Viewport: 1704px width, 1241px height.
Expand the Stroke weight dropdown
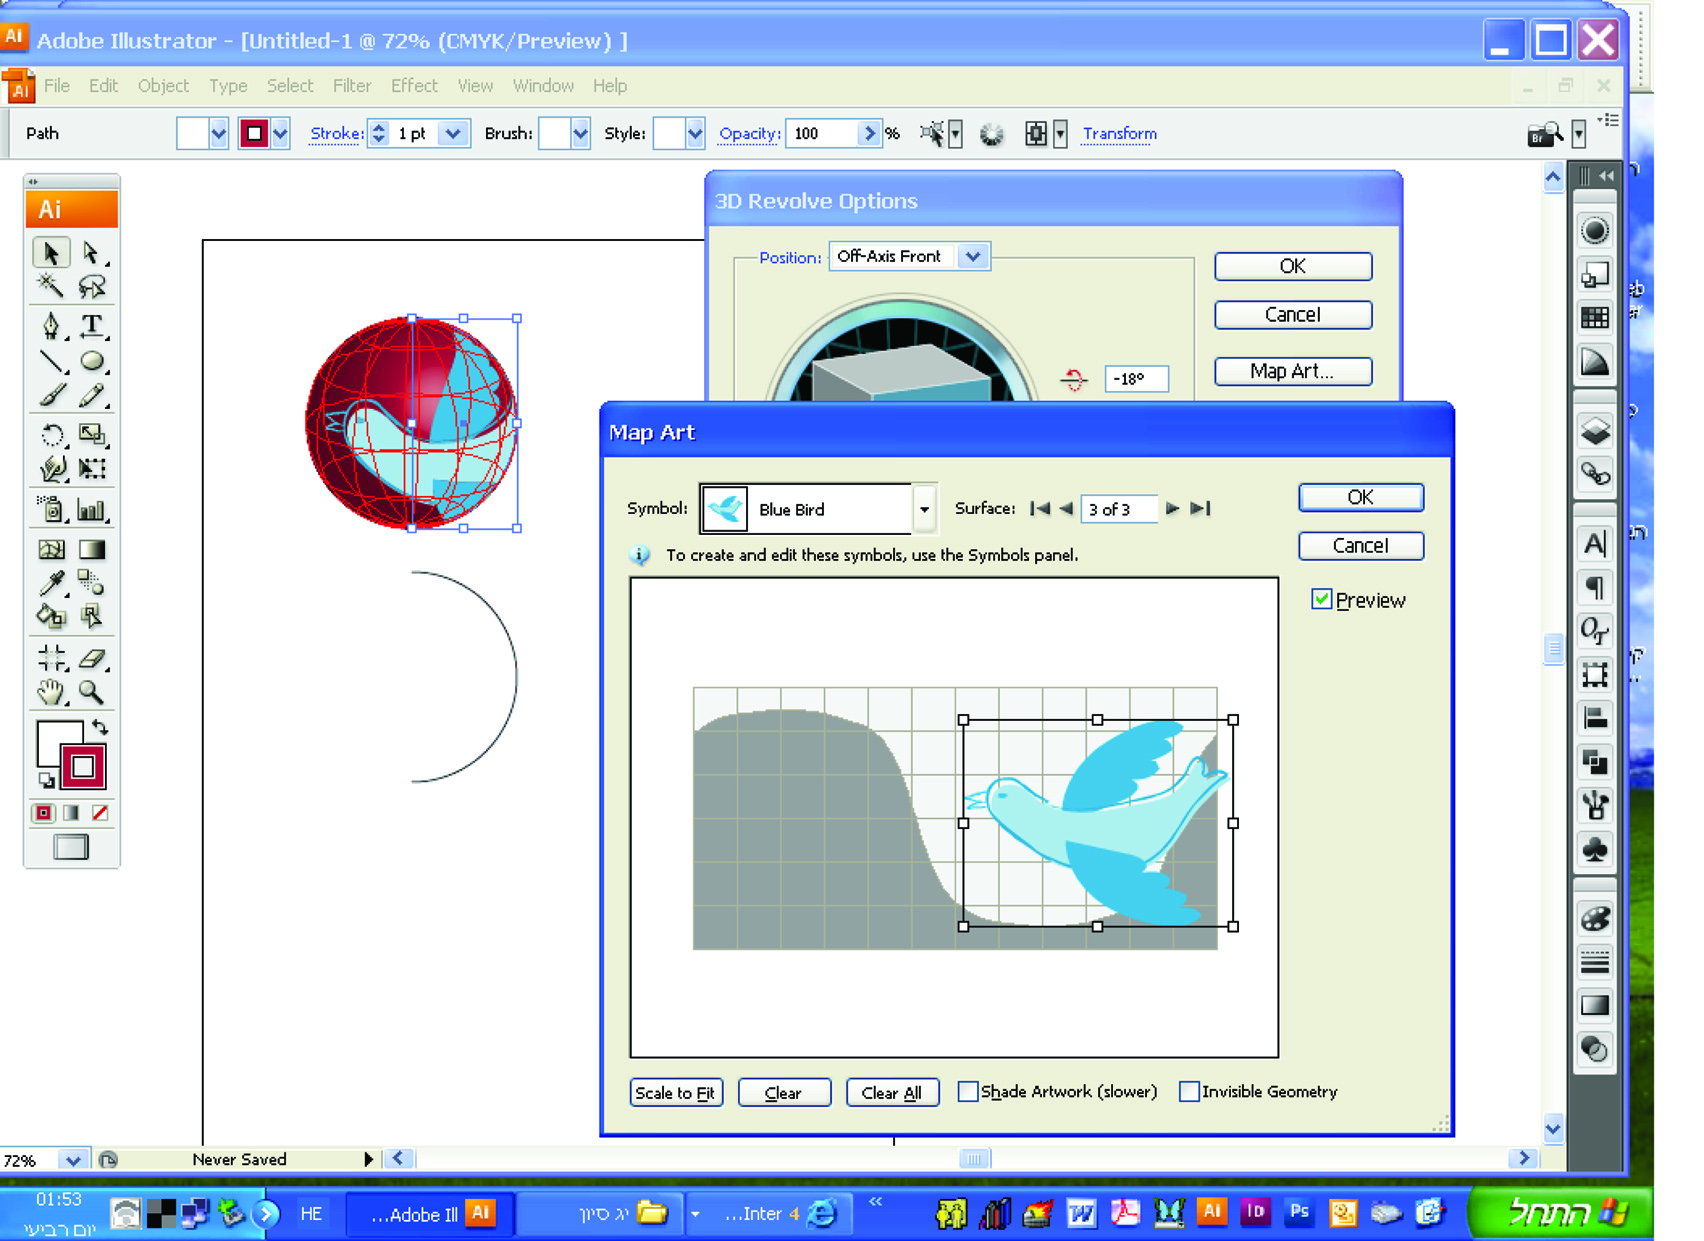[x=453, y=133]
